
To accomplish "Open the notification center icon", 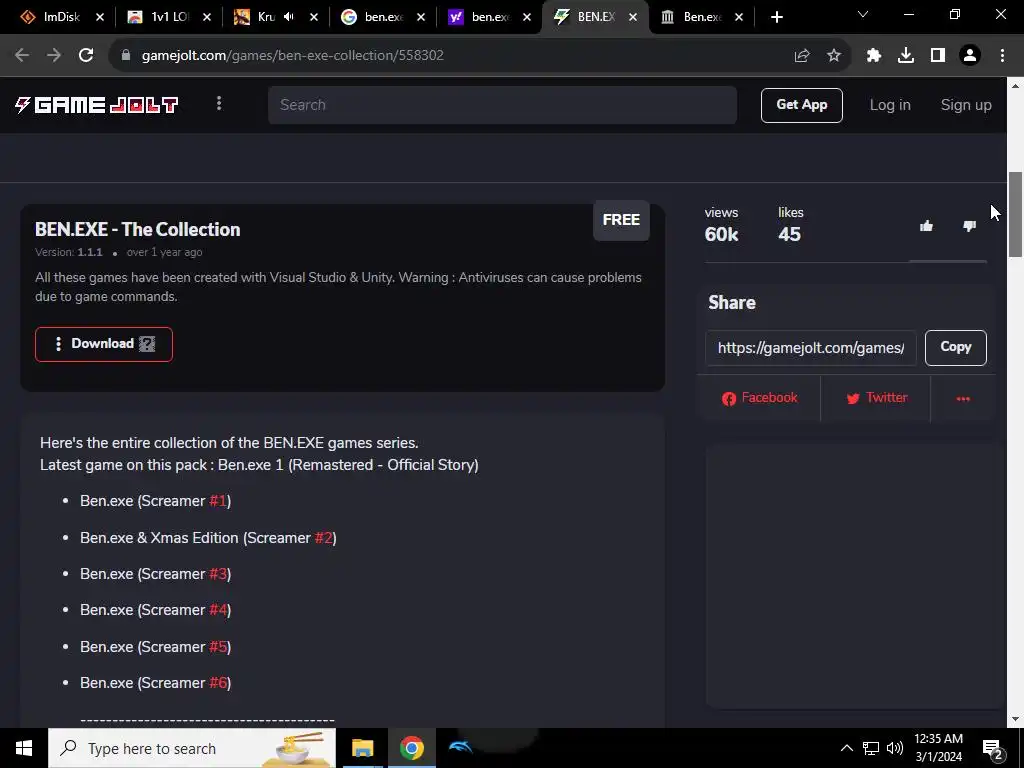I will (993, 749).
